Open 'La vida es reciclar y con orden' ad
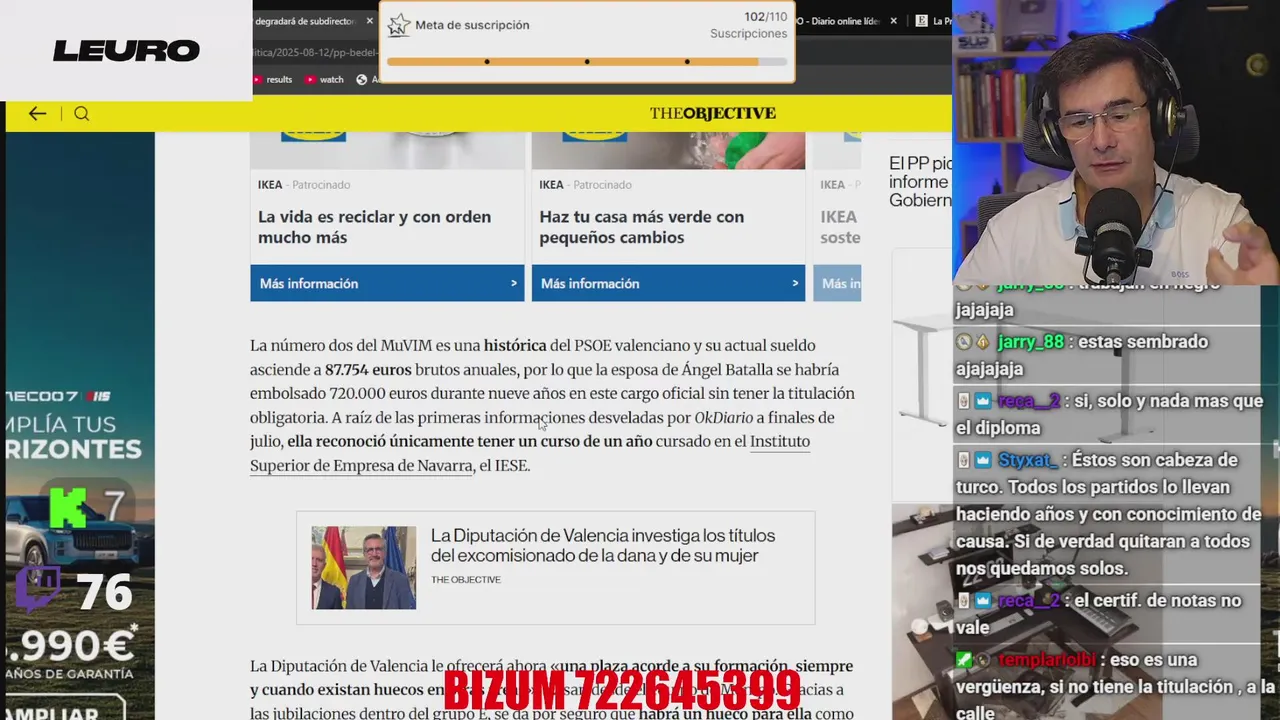 374,227
